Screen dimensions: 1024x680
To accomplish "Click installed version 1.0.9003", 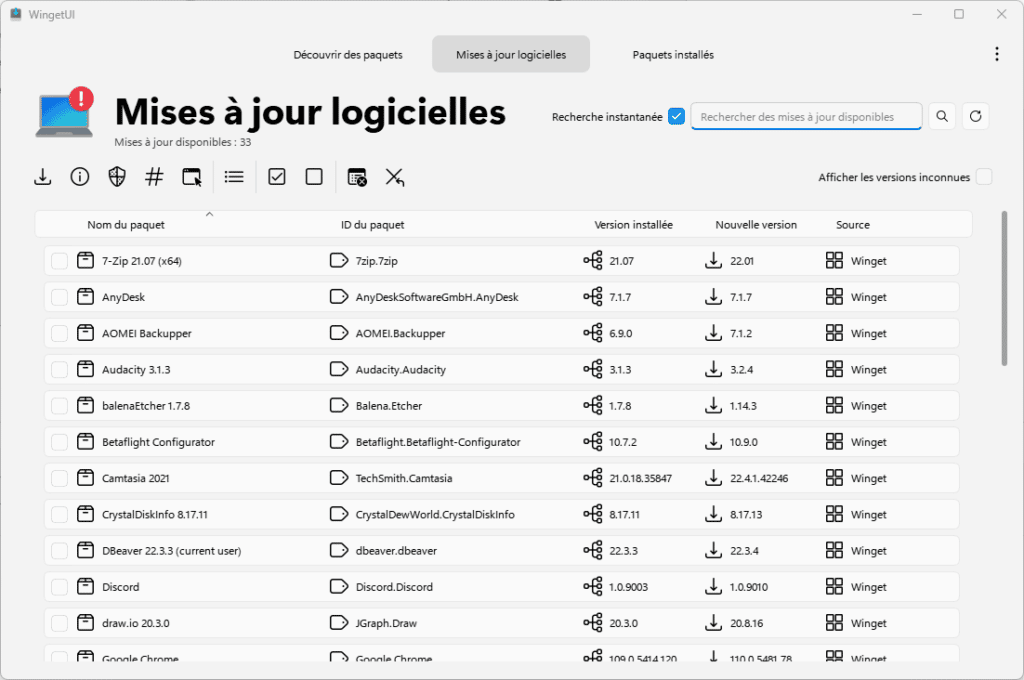I will [628, 587].
